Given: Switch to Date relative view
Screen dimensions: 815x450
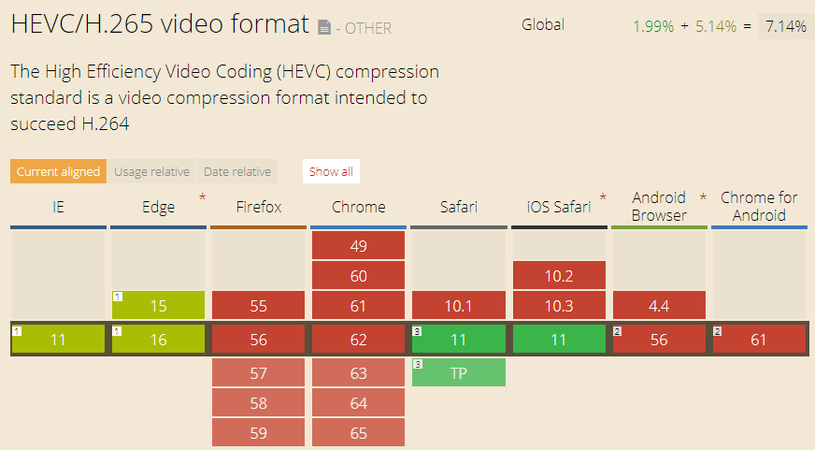Looking at the screenshot, I should [237, 171].
